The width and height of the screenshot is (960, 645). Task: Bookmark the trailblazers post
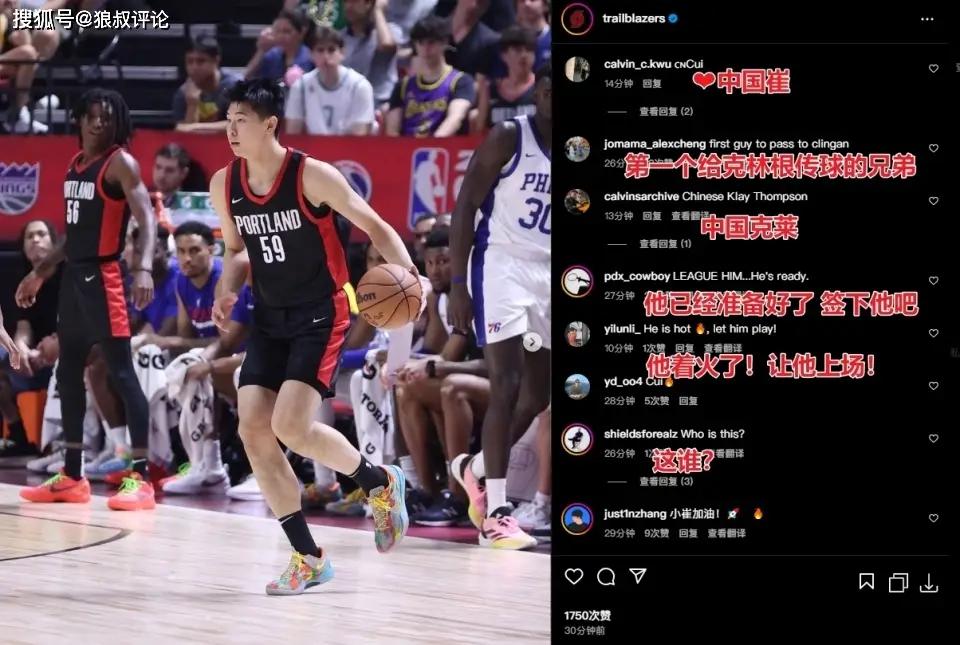pyautogui.click(x=866, y=581)
